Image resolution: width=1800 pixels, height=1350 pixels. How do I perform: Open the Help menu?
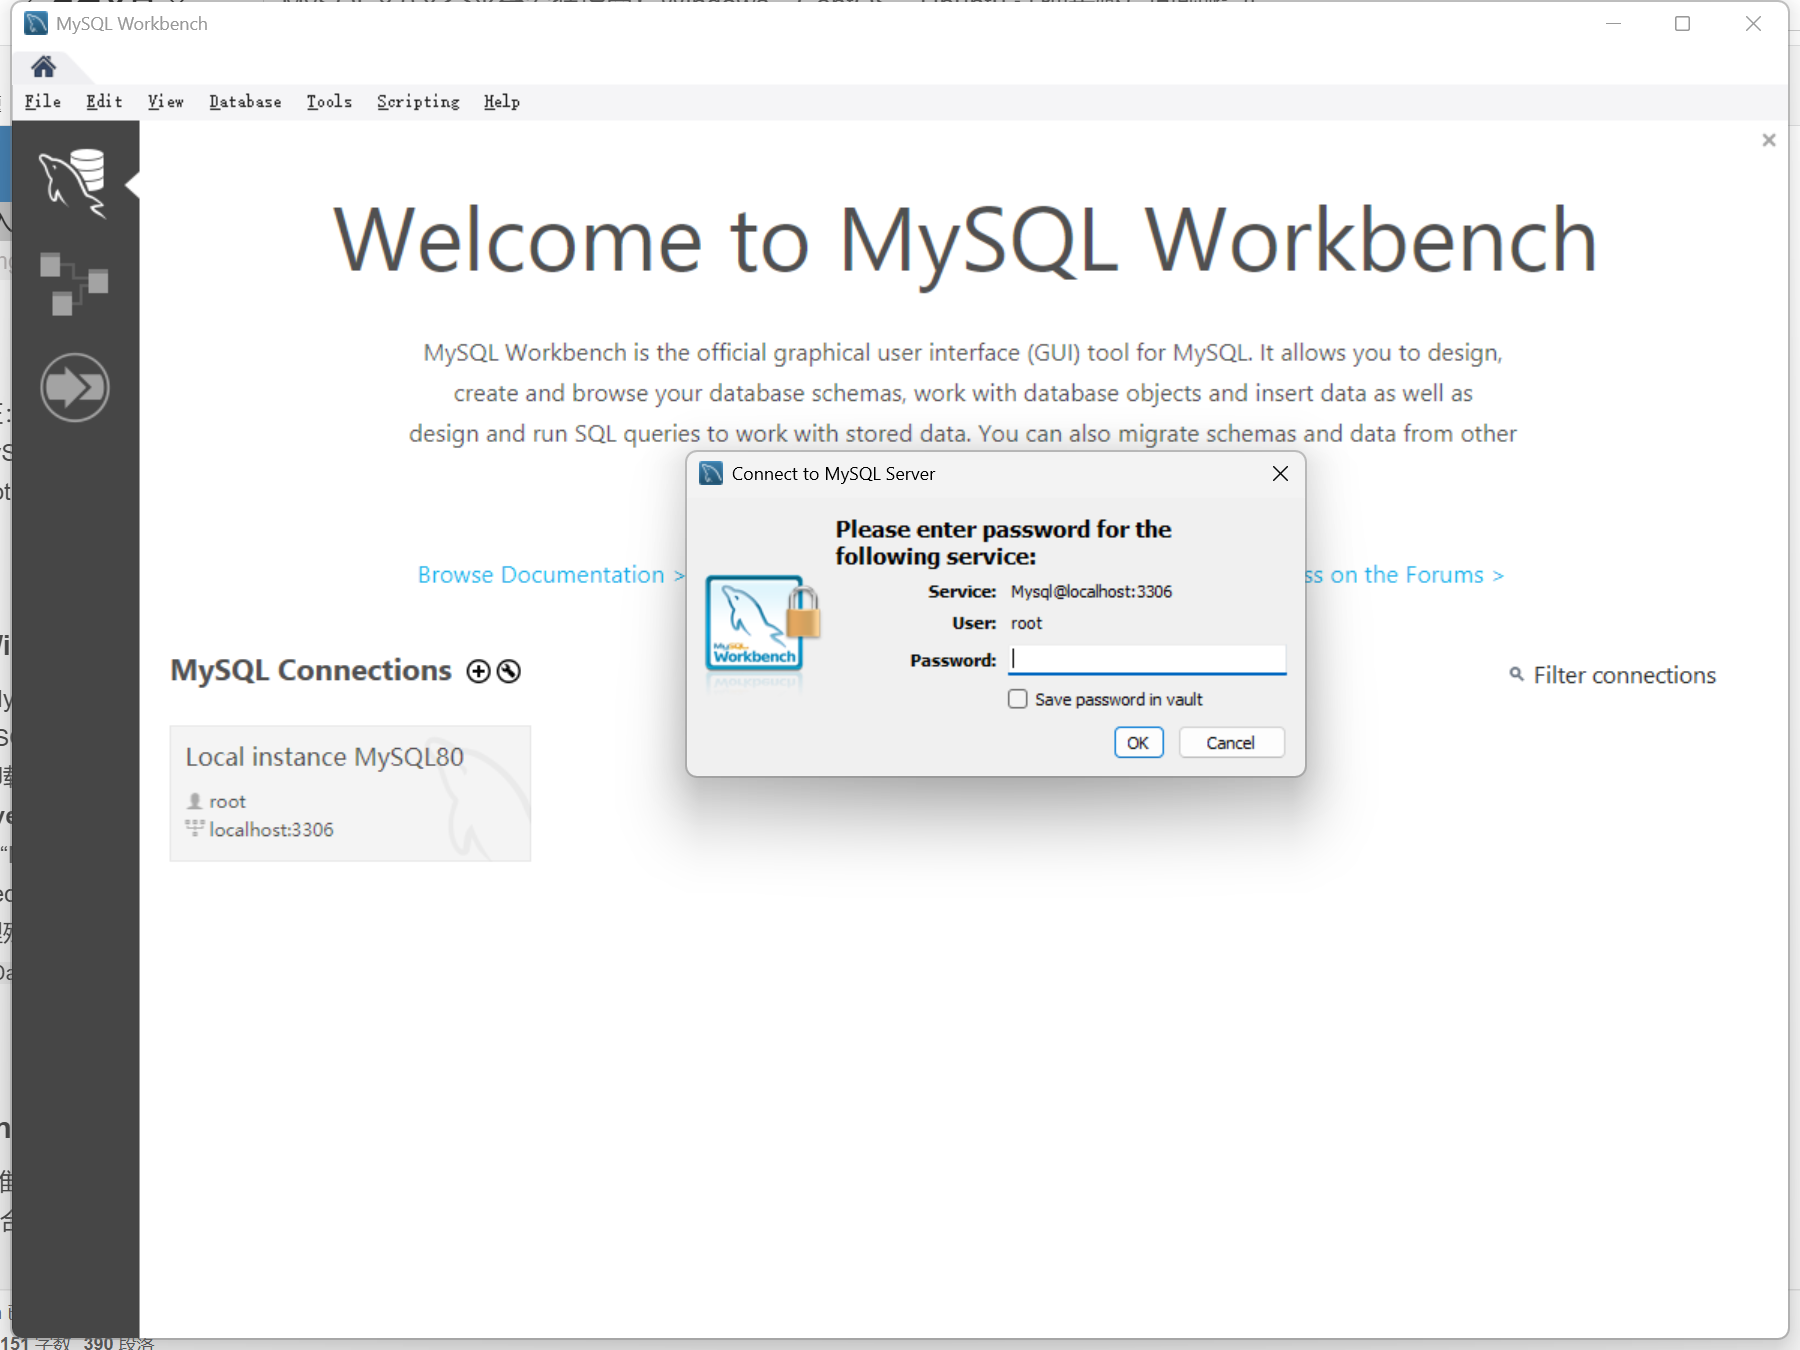point(501,102)
